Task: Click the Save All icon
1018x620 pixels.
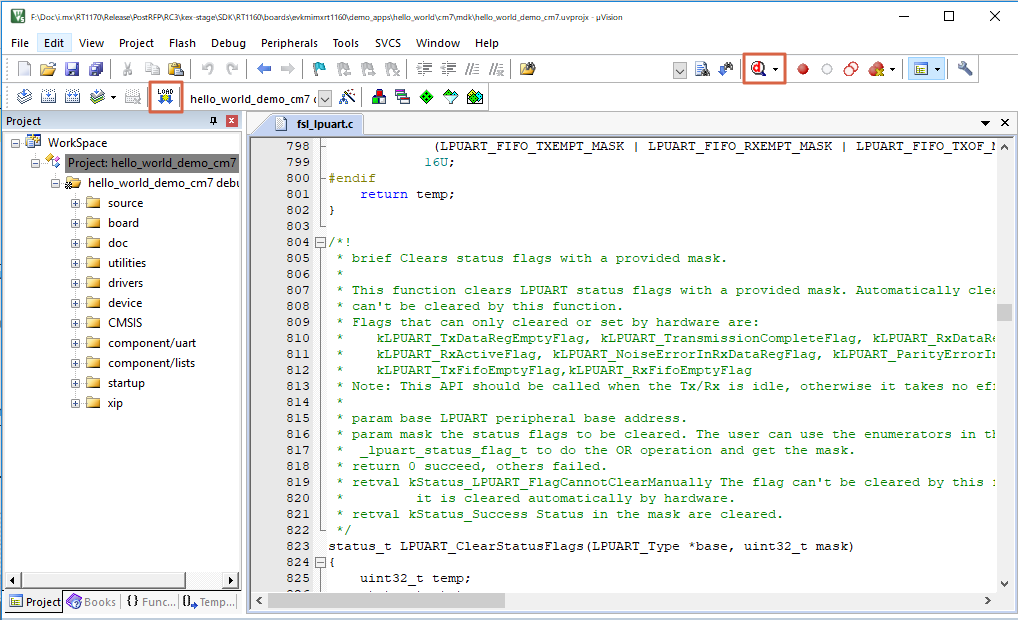Action: point(96,69)
